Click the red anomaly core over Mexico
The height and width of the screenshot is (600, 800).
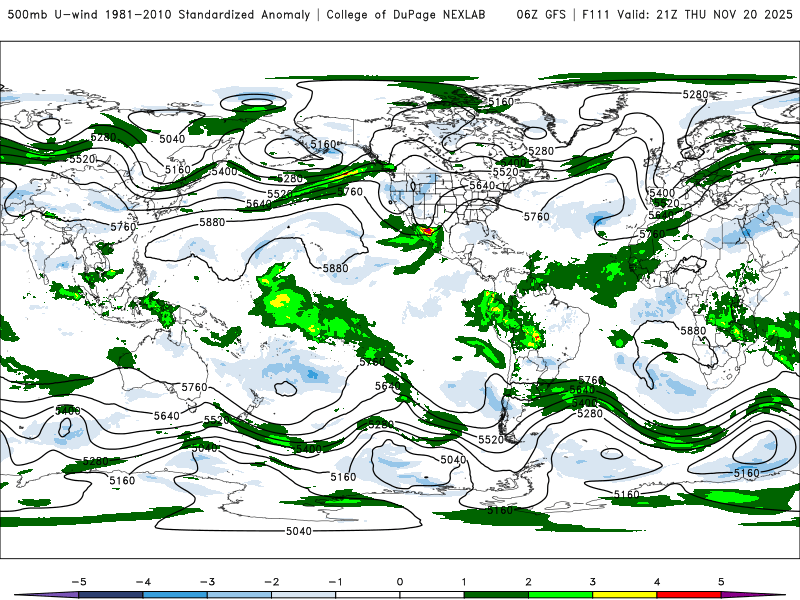pyautogui.click(x=427, y=231)
